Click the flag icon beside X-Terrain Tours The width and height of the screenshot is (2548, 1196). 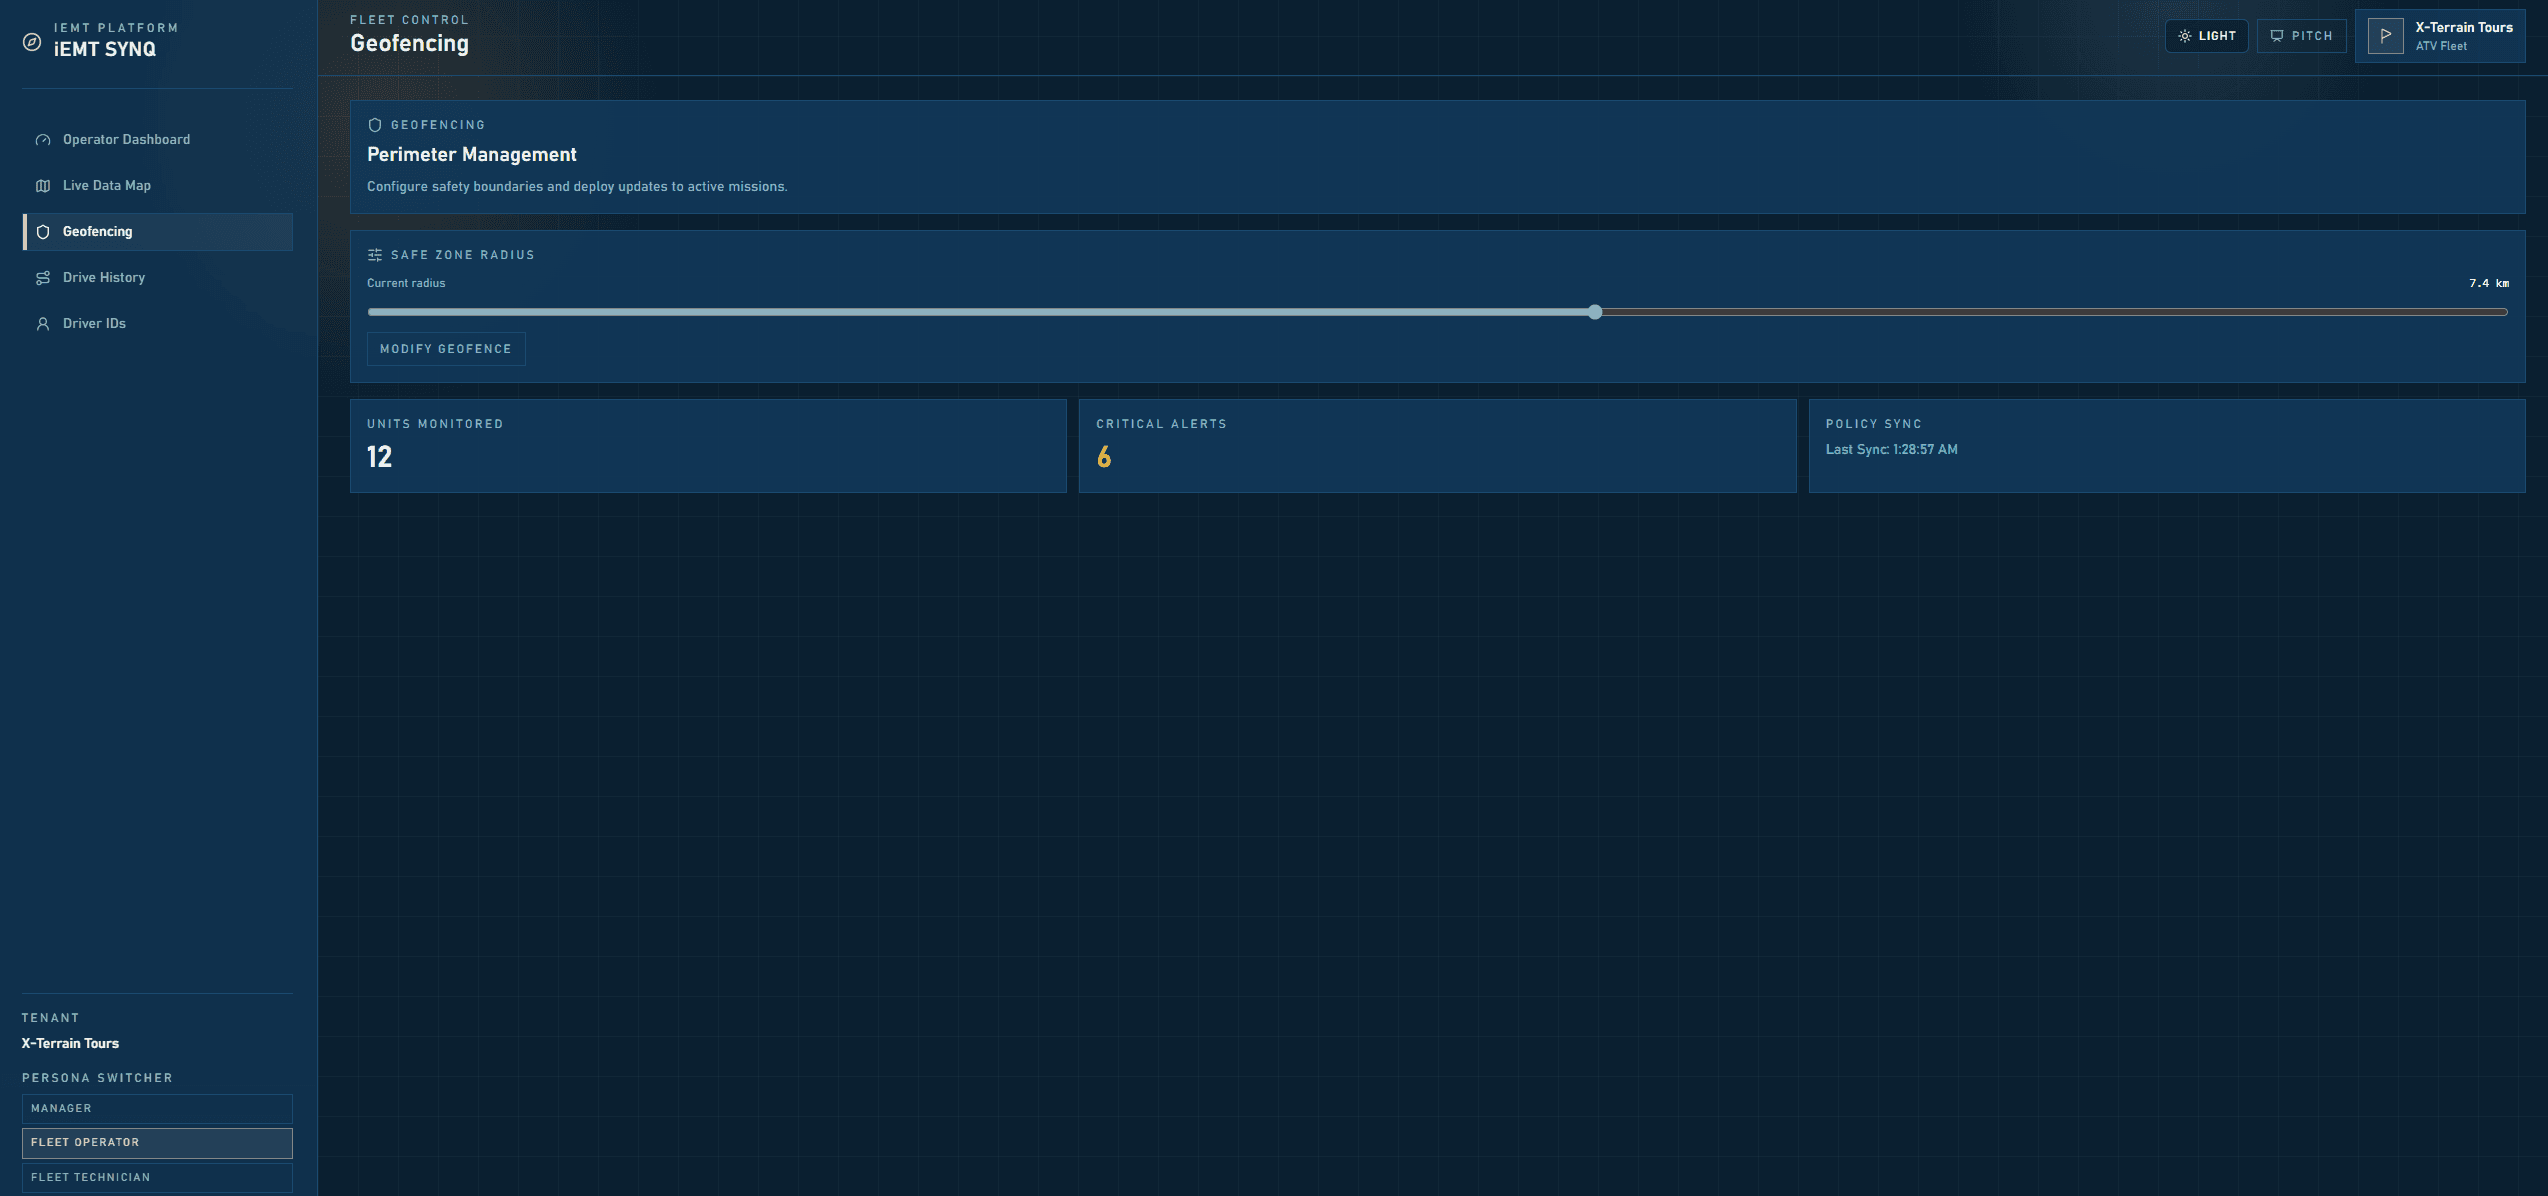(x=2385, y=36)
